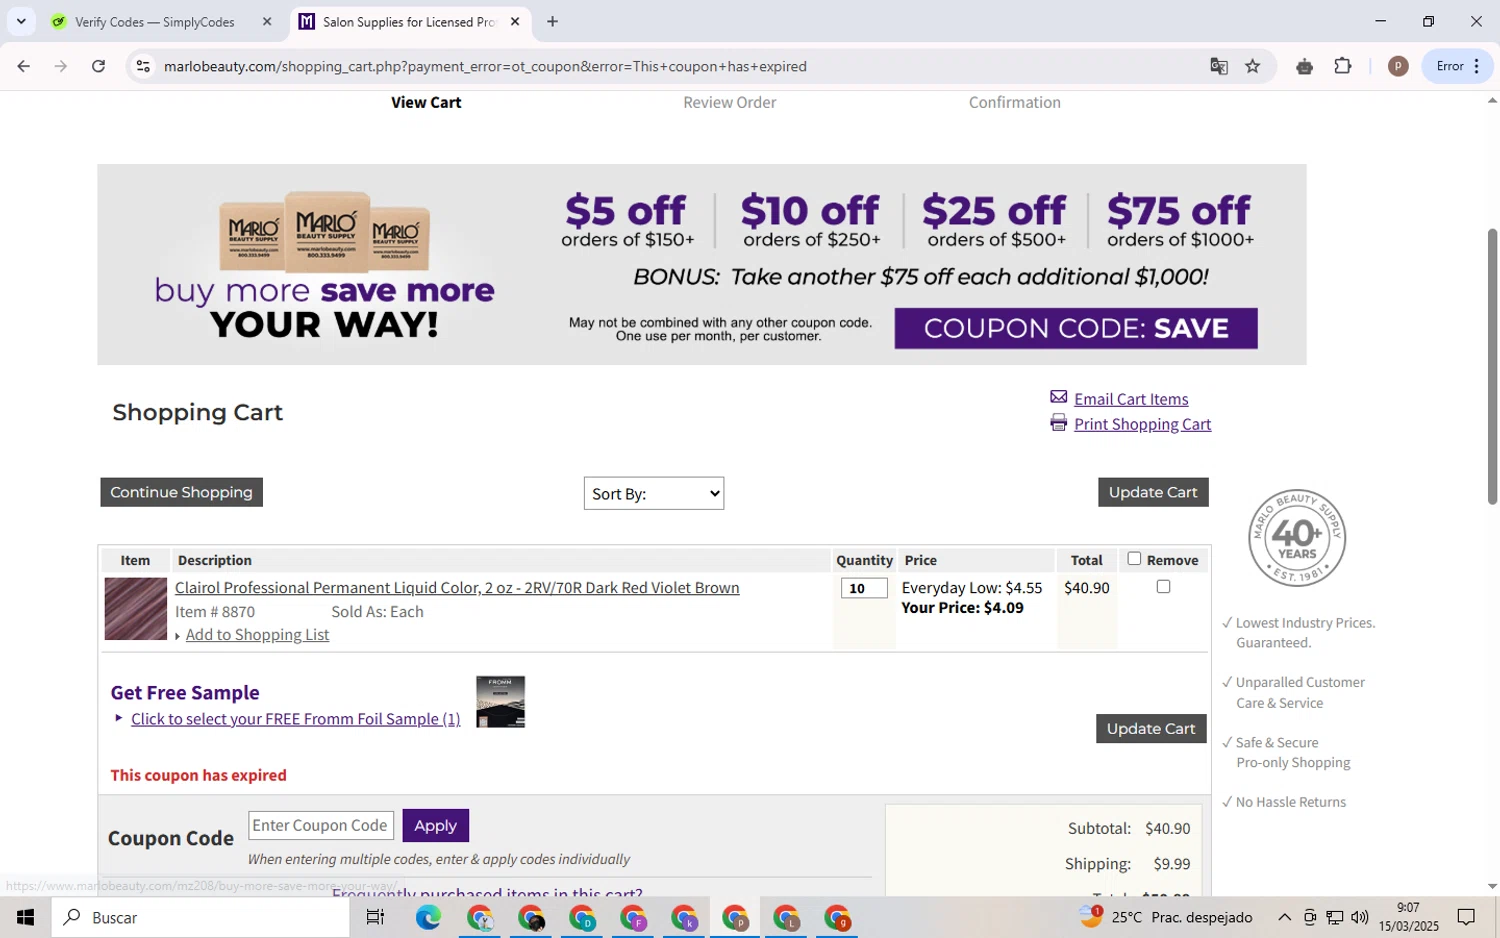This screenshot has height=938, width=1500.
Task: Open the Windows Start menu
Action: click(25, 917)
